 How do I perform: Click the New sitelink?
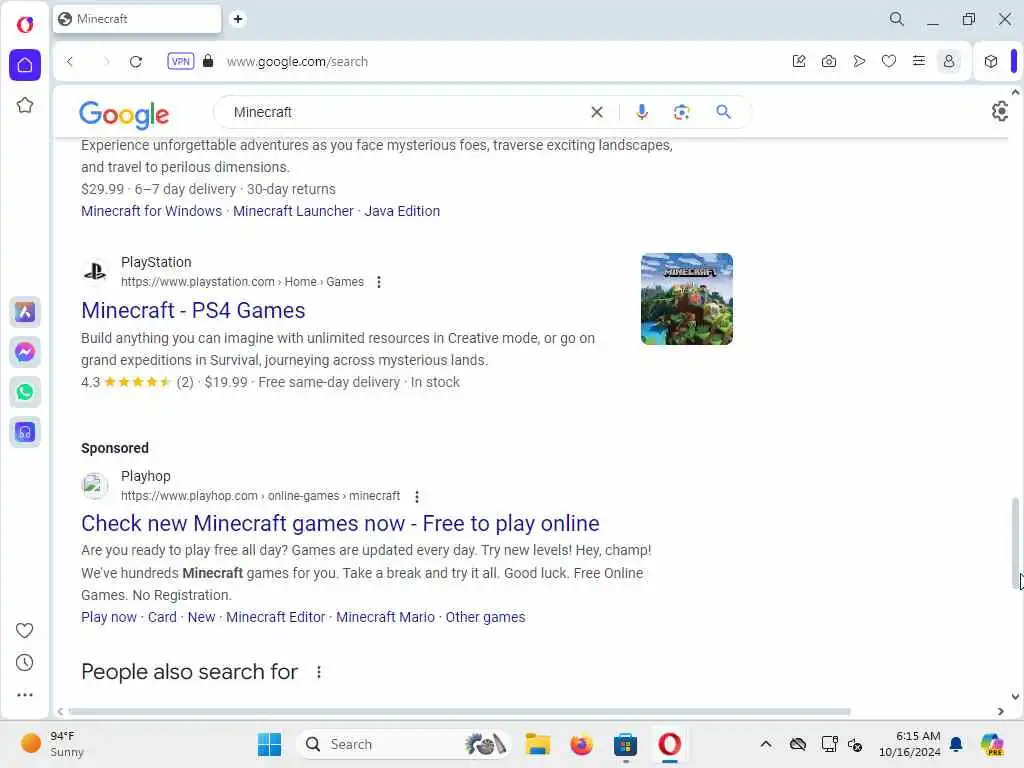201,617
